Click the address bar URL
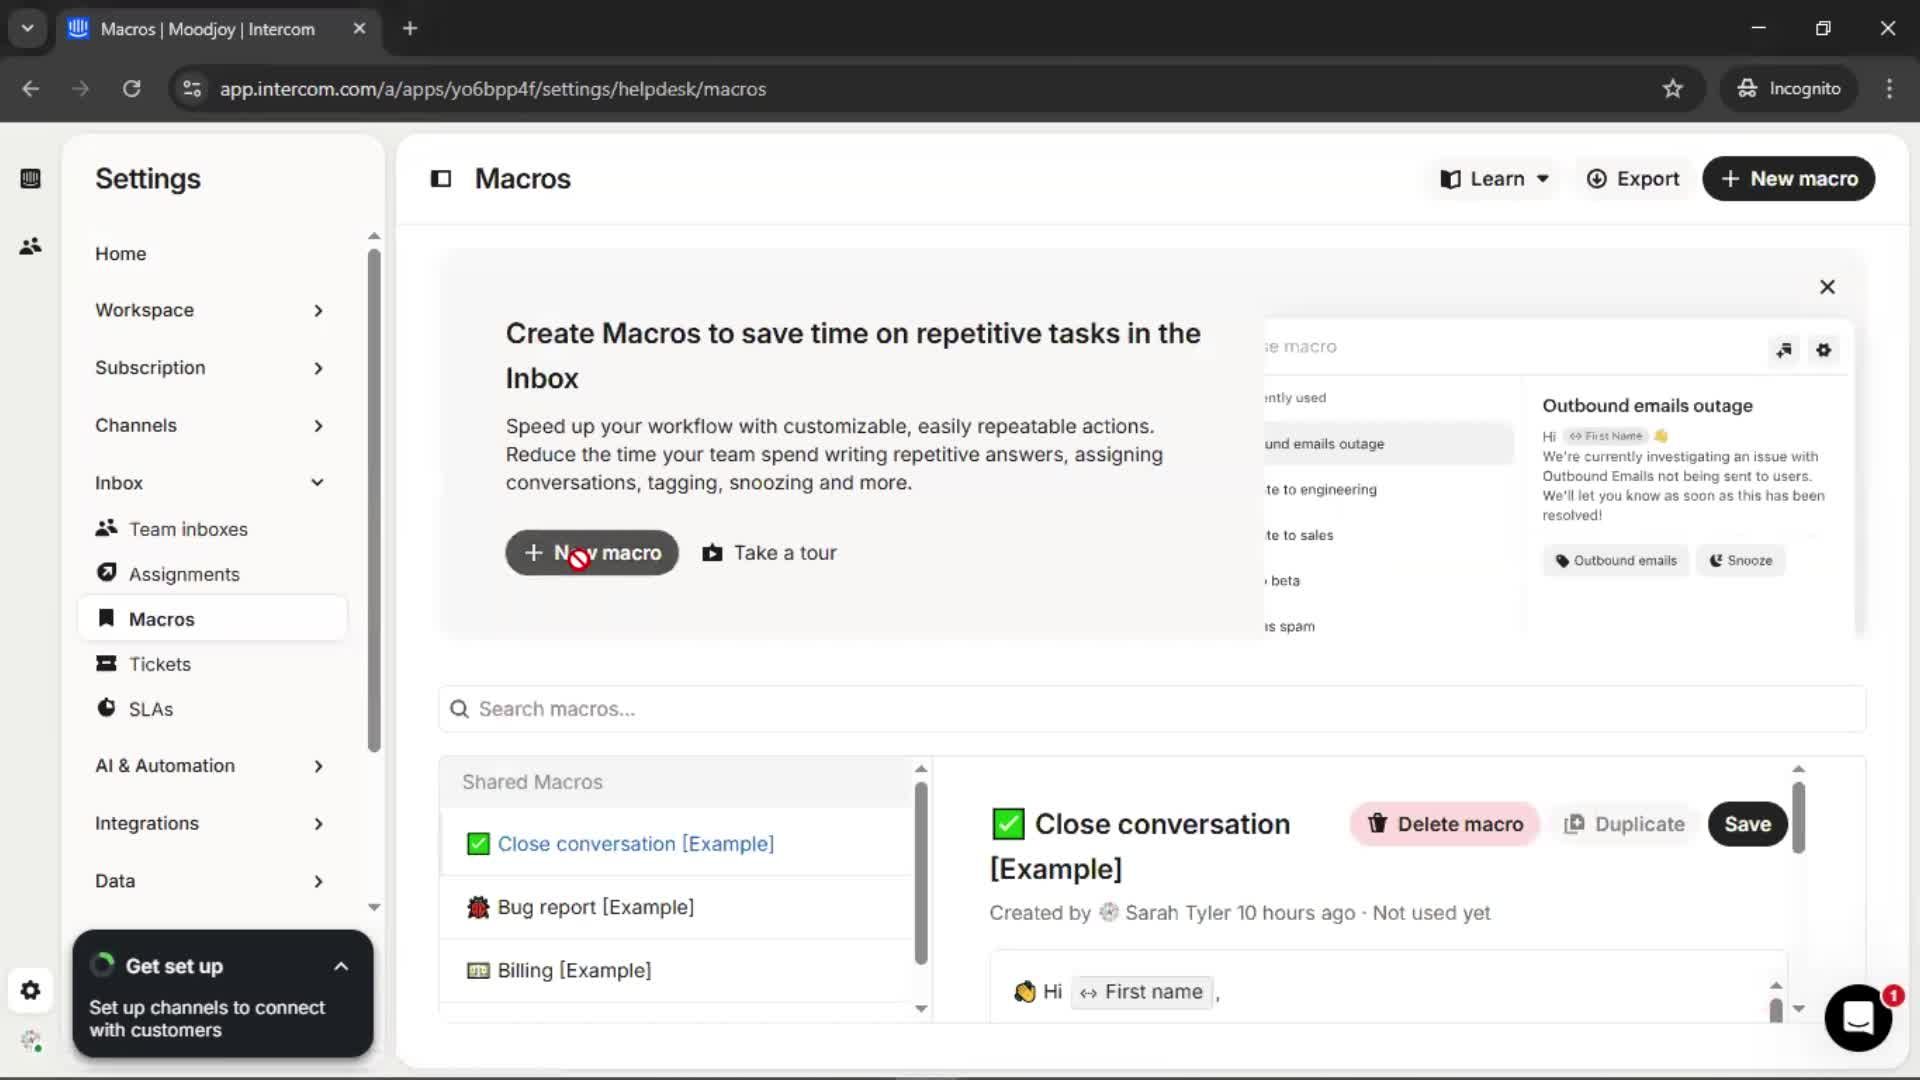 point(493,89)
